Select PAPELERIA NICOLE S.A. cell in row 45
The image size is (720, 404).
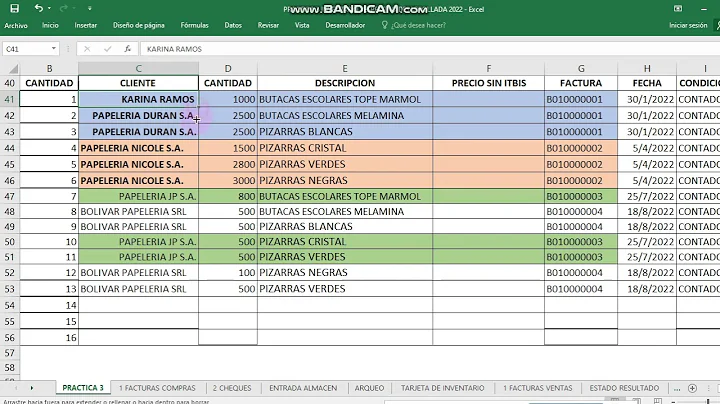click(x=138, y=164)
